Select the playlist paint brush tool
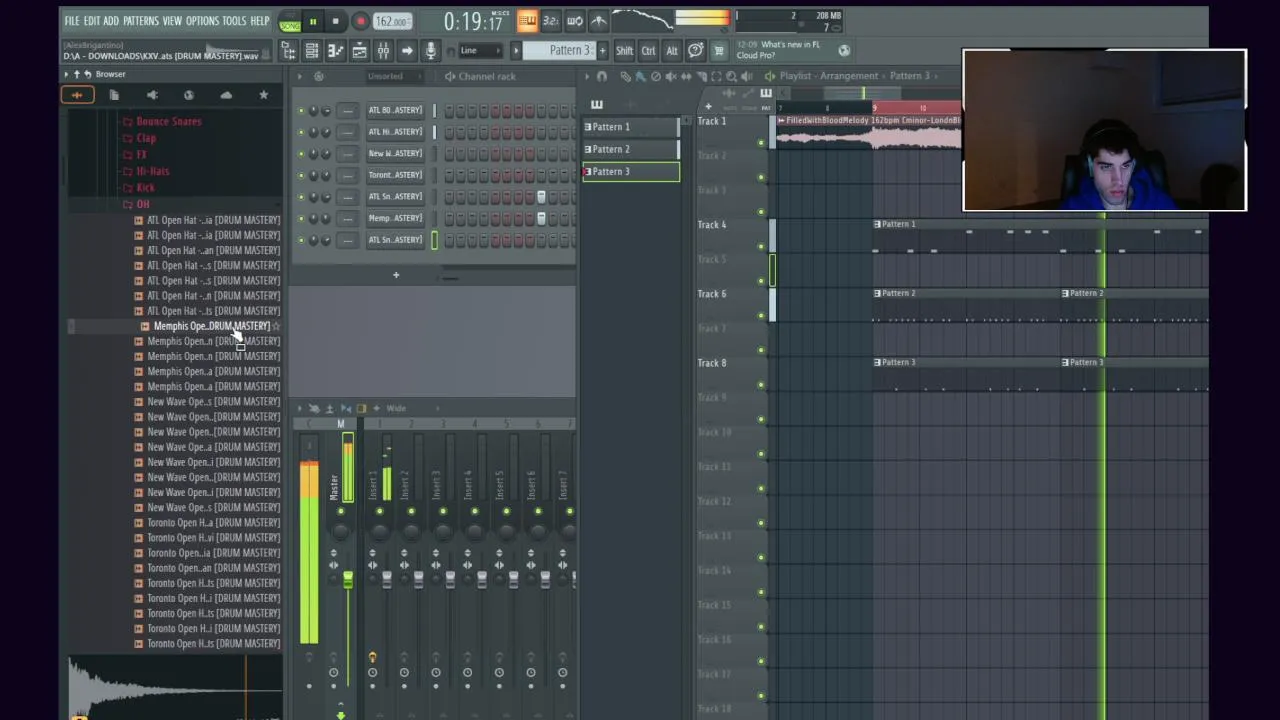1280x720 pixels. tap(640, 76)
